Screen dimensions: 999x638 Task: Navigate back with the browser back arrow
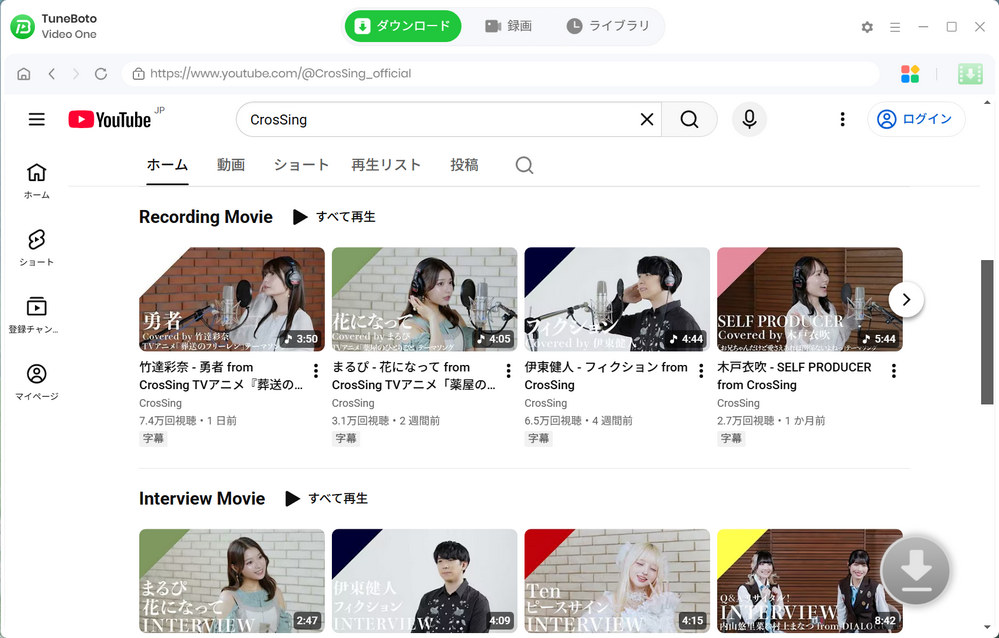coord(52,74)
